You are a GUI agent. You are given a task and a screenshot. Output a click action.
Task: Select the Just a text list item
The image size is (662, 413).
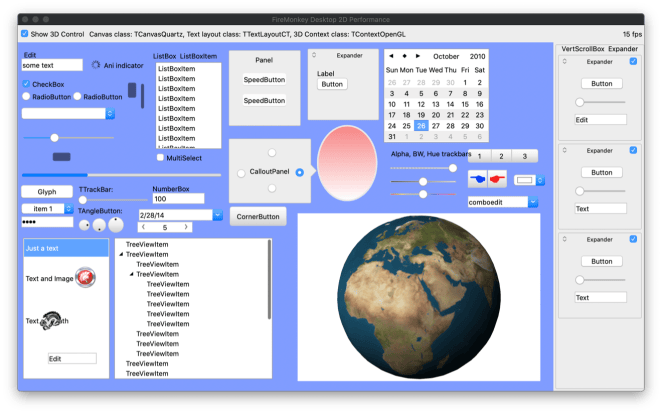pos(66,248)
